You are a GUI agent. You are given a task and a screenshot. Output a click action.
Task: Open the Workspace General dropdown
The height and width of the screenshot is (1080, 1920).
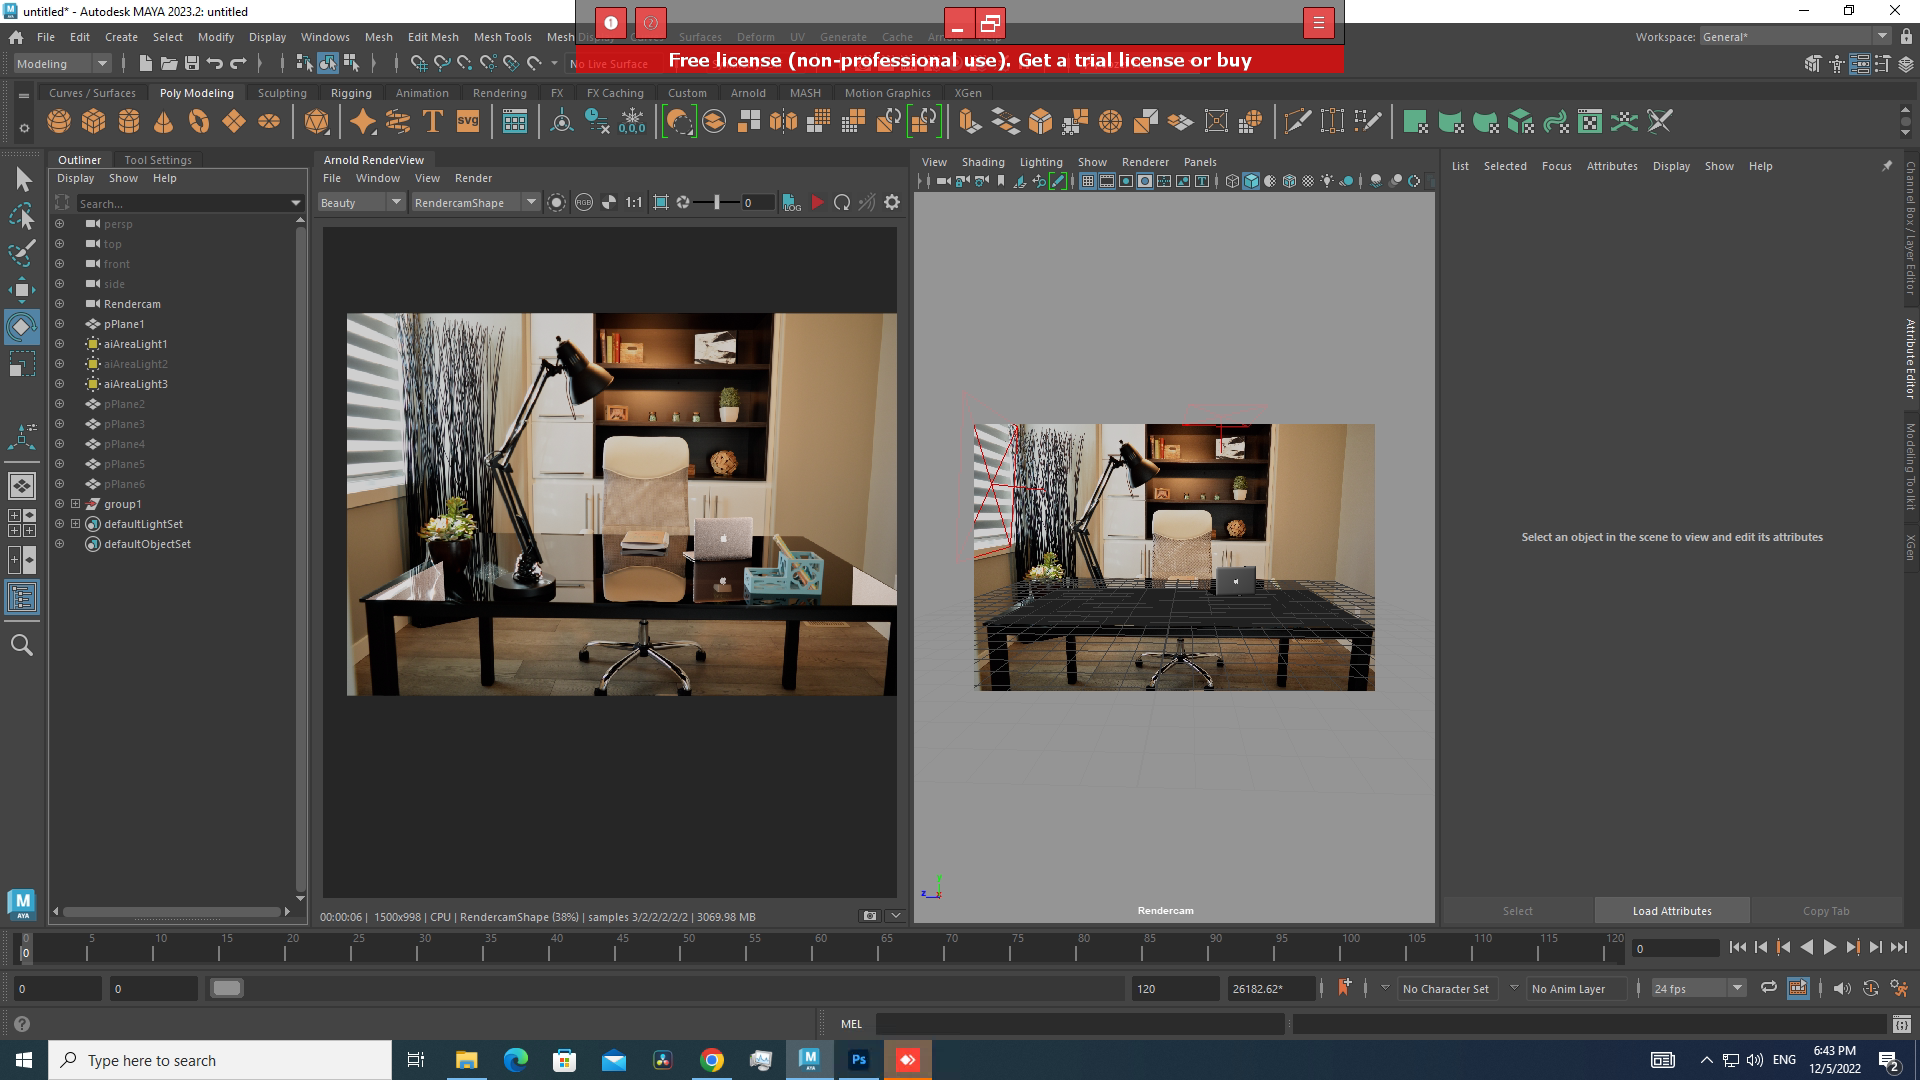1795,37
